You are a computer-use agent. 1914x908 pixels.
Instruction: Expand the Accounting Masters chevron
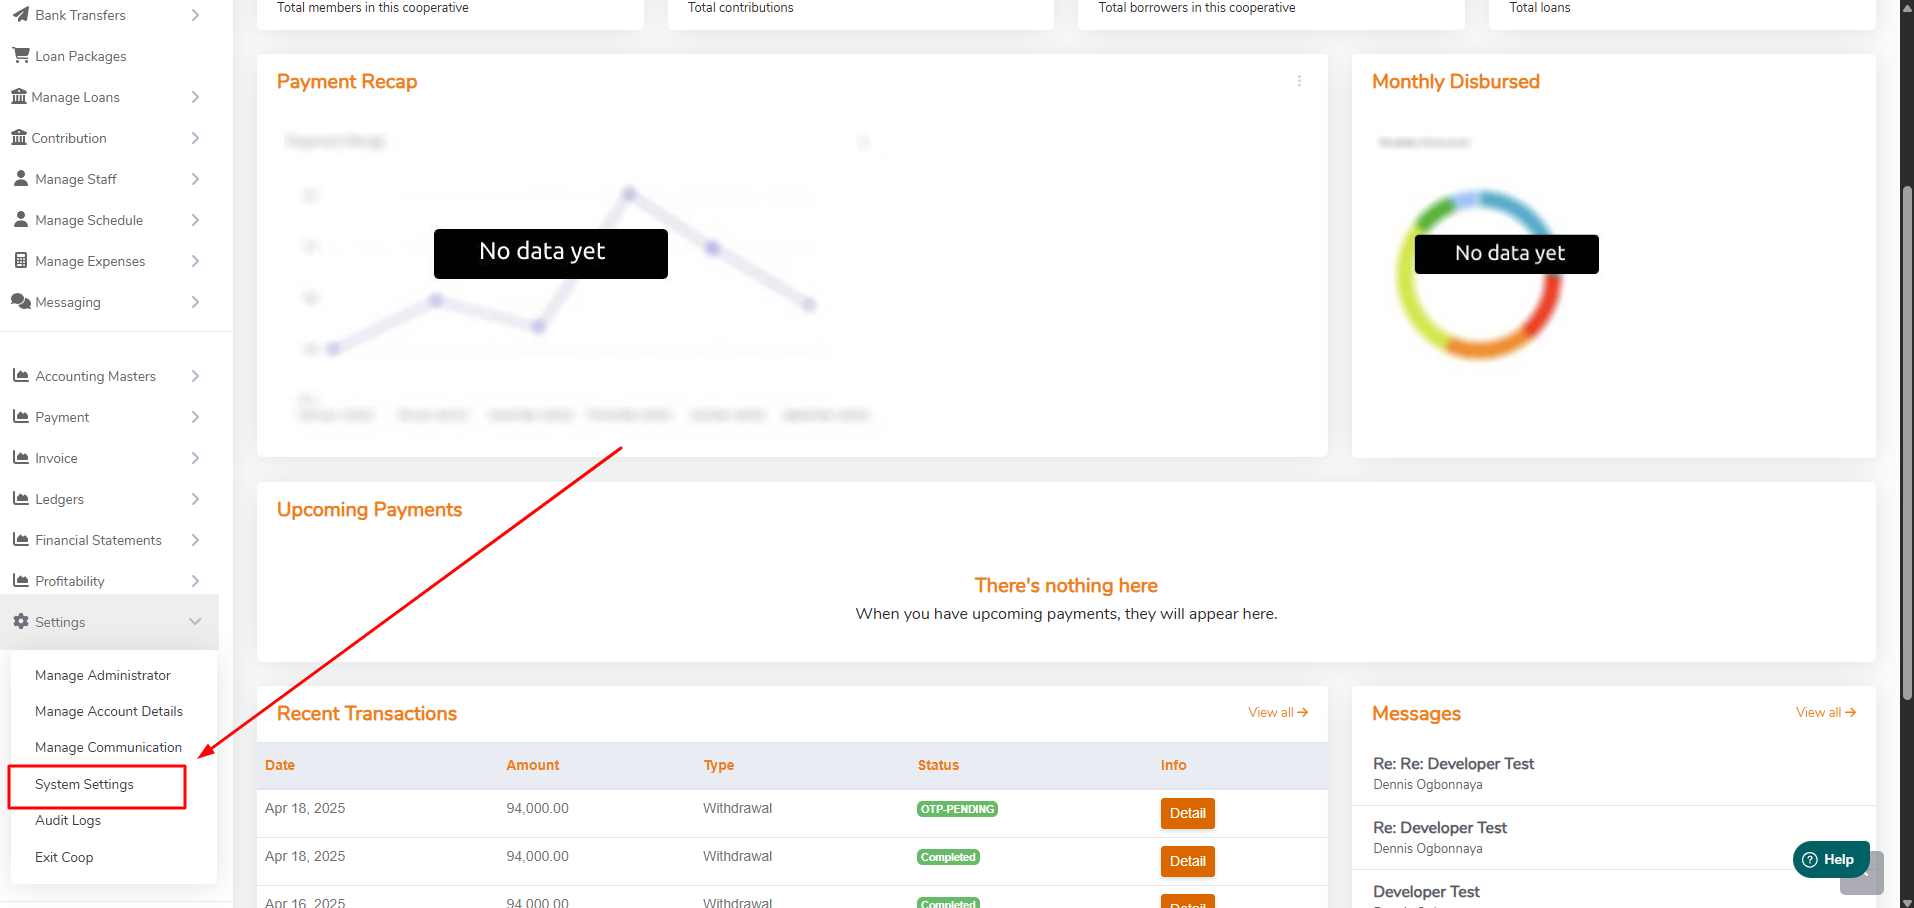coord(195,376)
